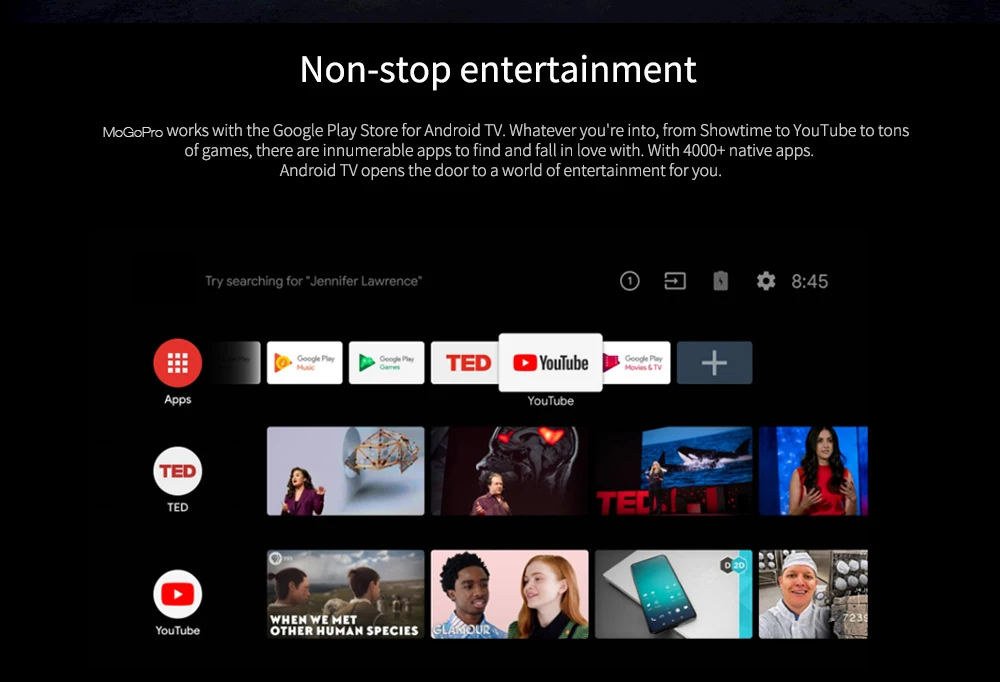1000x682 pixels.
Task: Click the 'Apps' label under launcher
Action: [x=177, y=400]
